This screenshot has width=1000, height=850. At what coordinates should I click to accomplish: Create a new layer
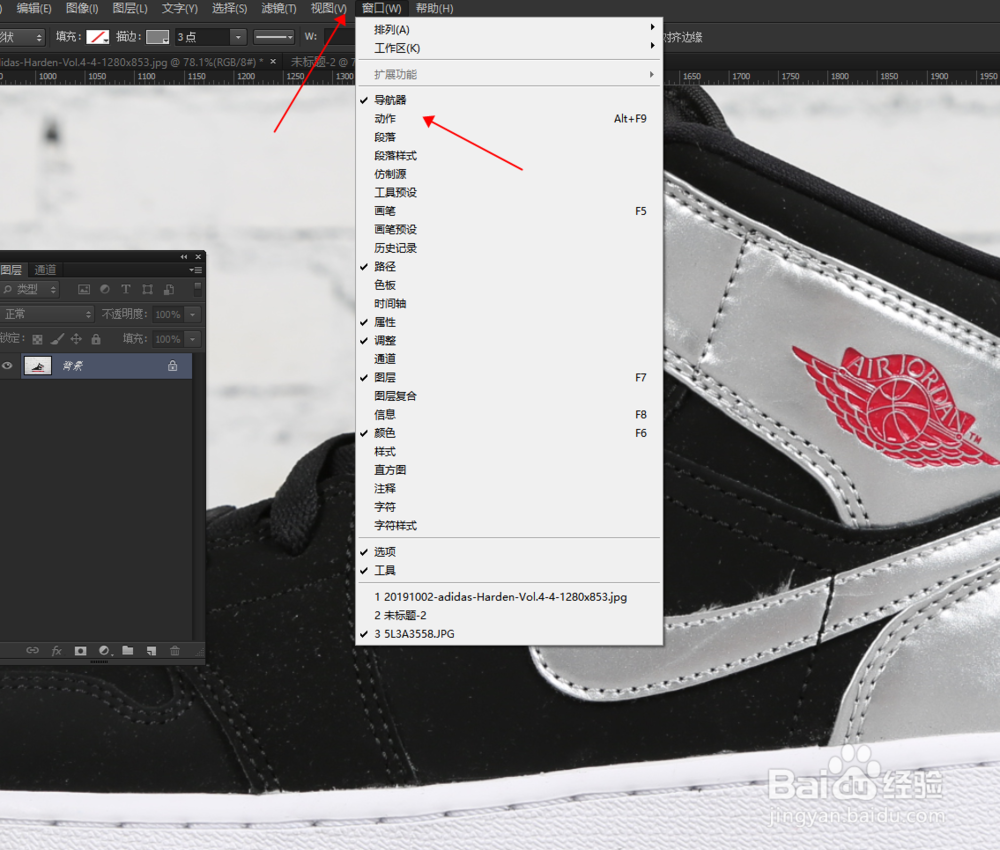[x=151, y=650]
